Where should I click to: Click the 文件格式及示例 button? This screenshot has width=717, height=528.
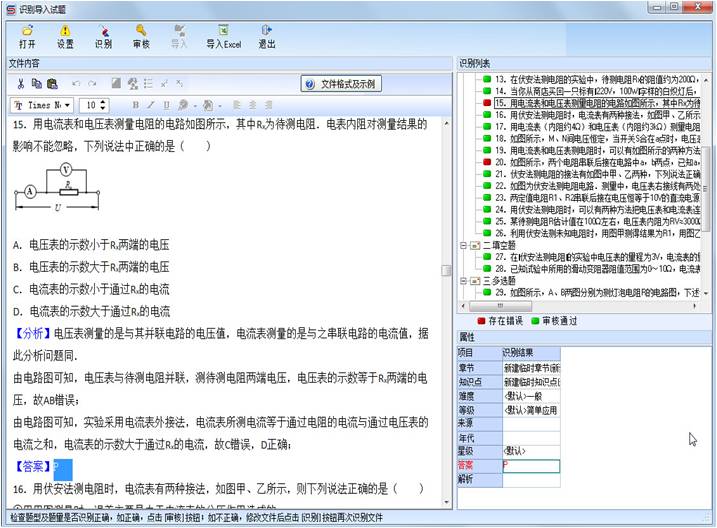(341, 84)
